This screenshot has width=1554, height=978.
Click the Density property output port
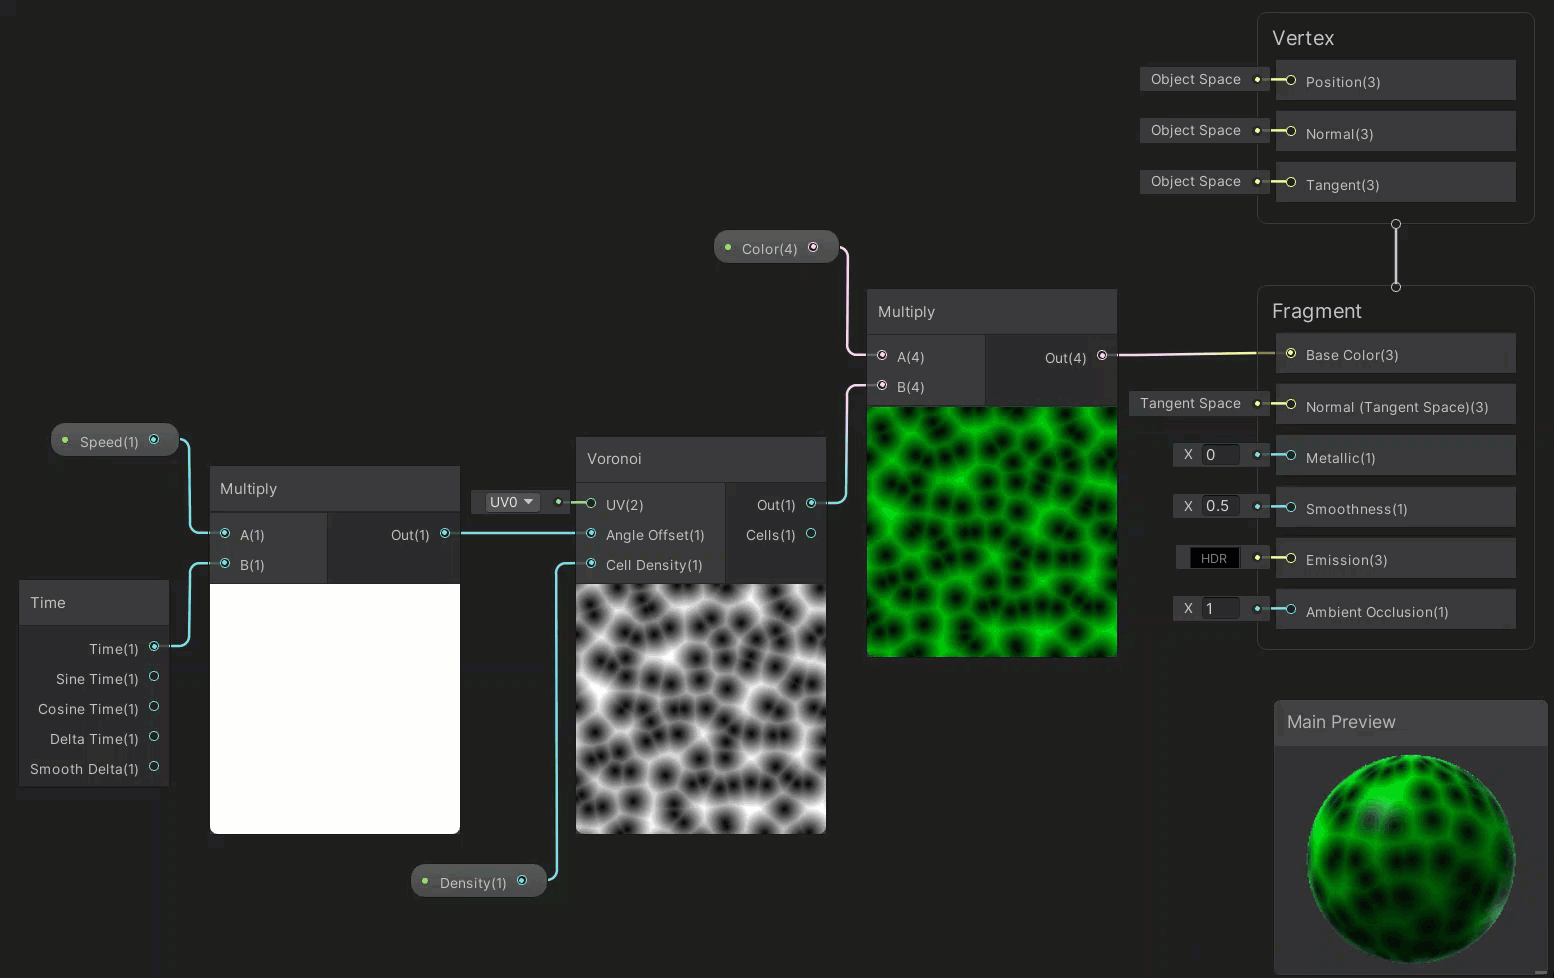tap(522, 881)
